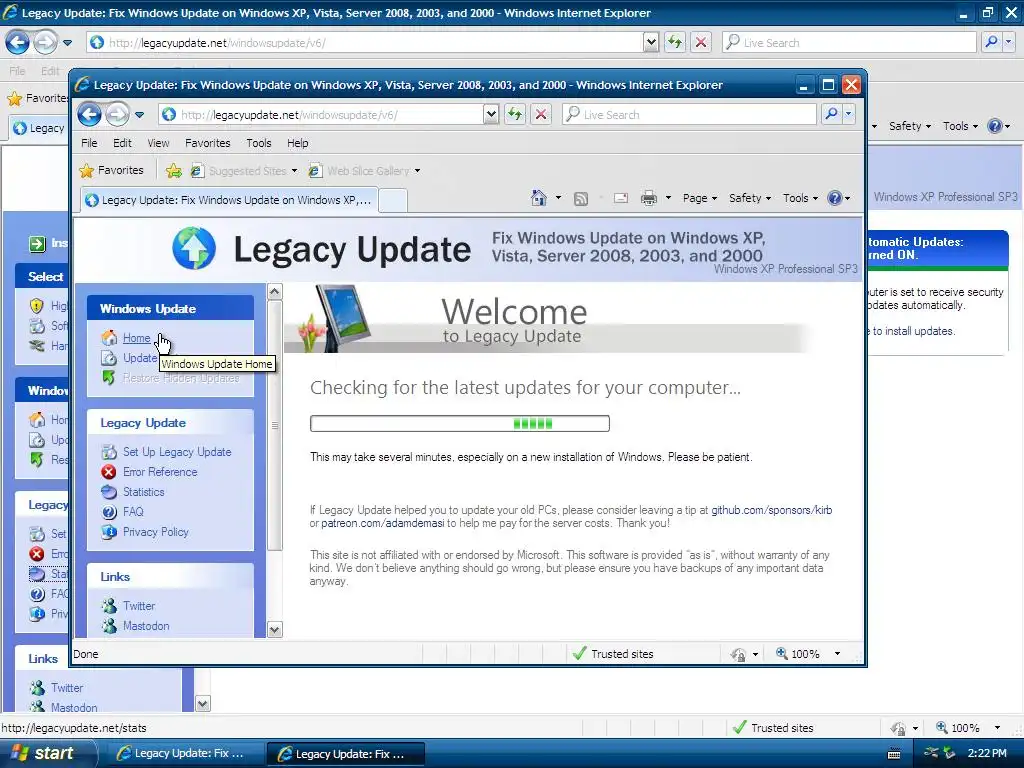Click the Back button in the background IE window
This screenshot has height=768, width=1024.
point(18,43)
